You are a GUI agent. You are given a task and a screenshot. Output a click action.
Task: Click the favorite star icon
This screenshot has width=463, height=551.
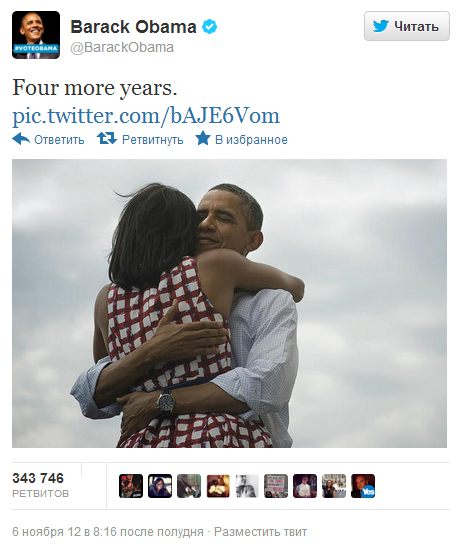[x=203, y=138]
